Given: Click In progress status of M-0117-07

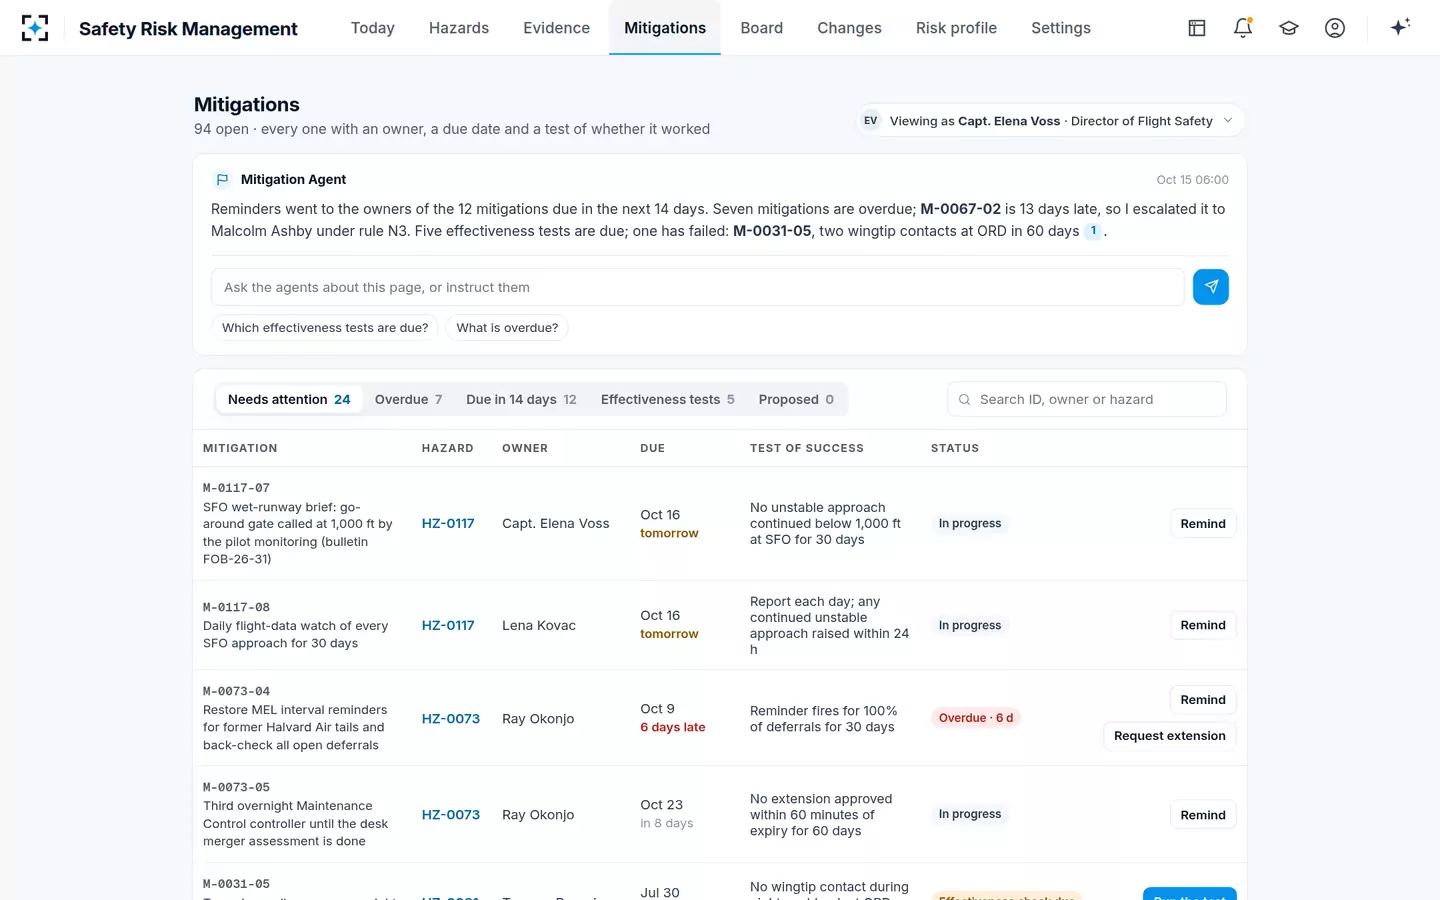Looking at the screenshot, I should (970, 523).
